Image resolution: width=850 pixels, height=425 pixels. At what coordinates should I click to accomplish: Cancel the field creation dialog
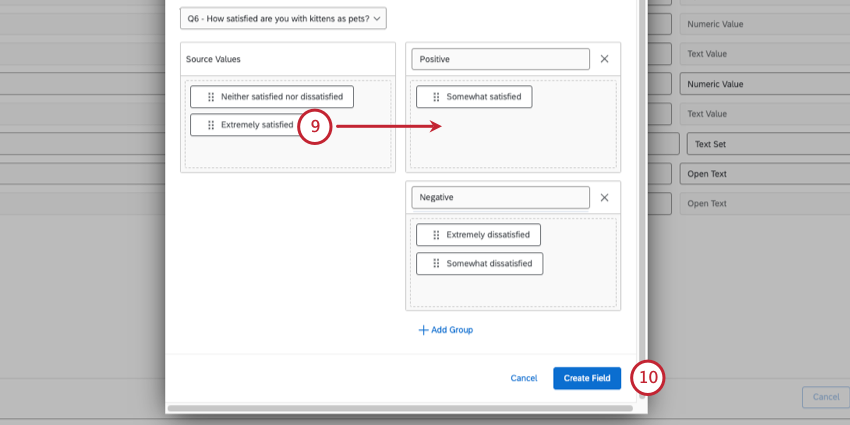click(524, 378)
